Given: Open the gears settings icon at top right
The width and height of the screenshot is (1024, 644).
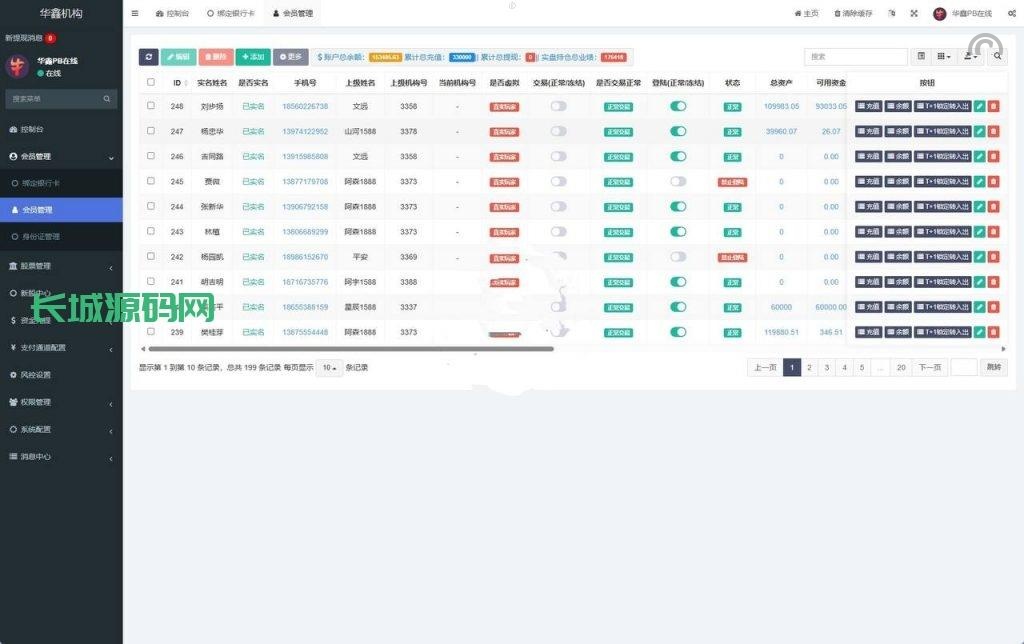Looking at the screenshot, I should pos(1012,13).
